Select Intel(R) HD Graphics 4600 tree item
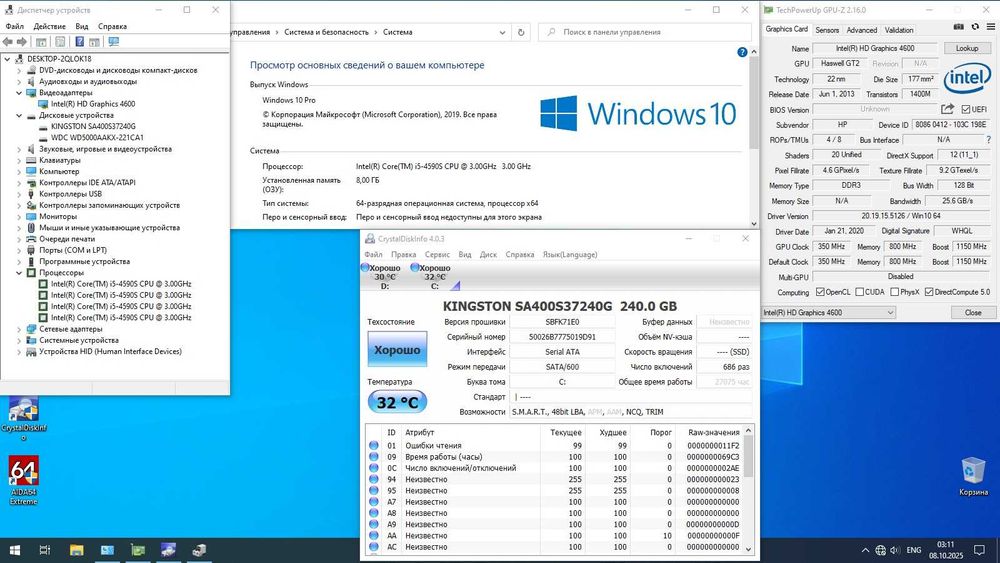 [93, 104]
